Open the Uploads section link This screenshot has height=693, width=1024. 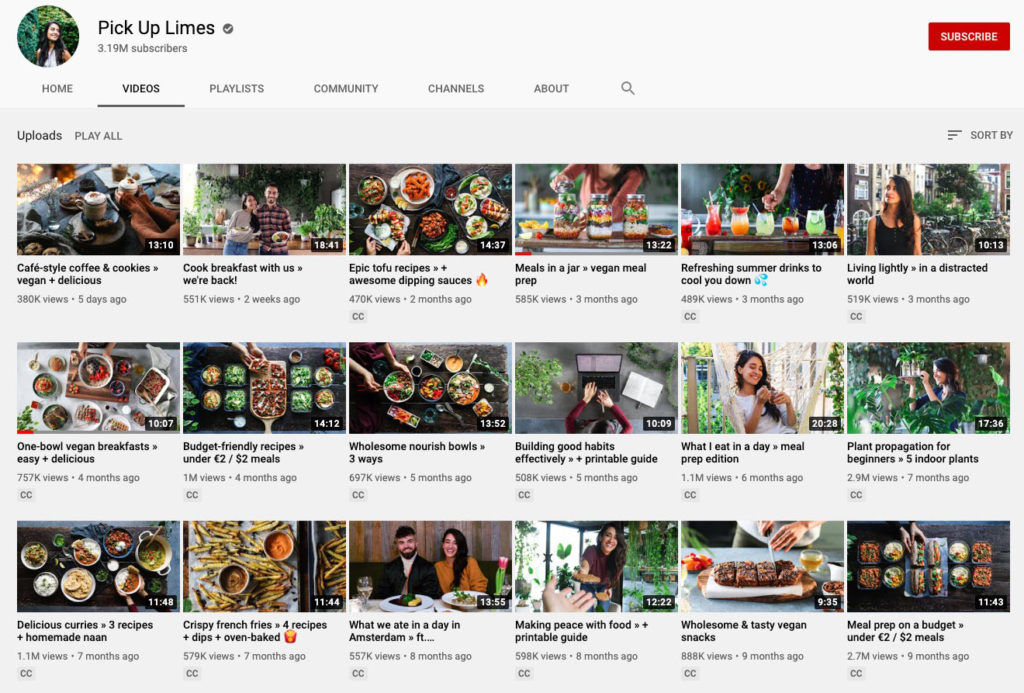pyautogui.click(x=39, y=135)
